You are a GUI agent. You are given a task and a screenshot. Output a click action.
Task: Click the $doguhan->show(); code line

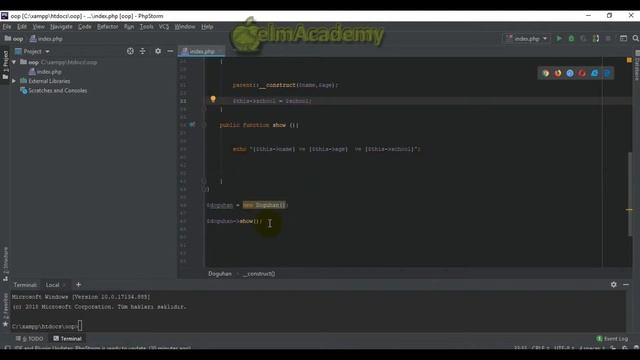coord(234,221)
